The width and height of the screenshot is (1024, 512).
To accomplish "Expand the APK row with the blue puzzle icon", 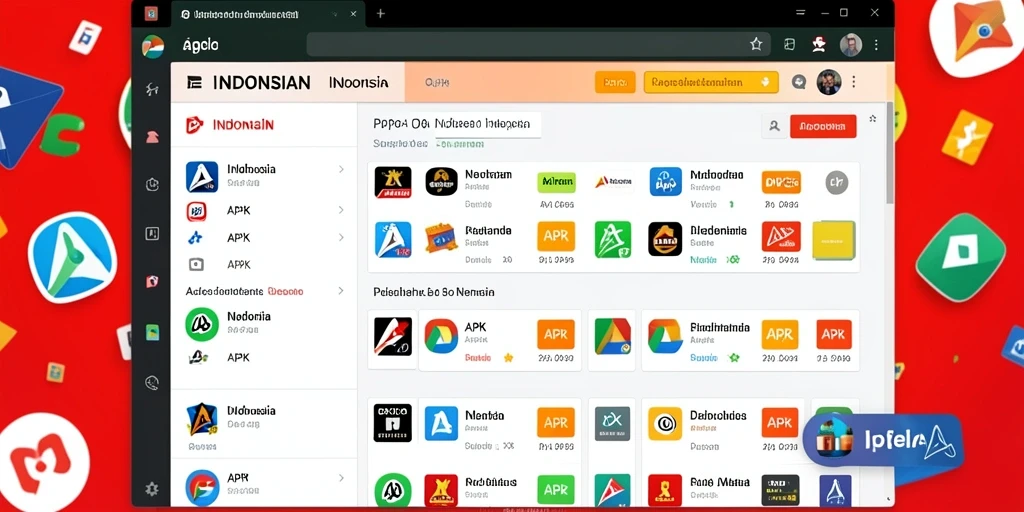I will [x=341, y=238].
